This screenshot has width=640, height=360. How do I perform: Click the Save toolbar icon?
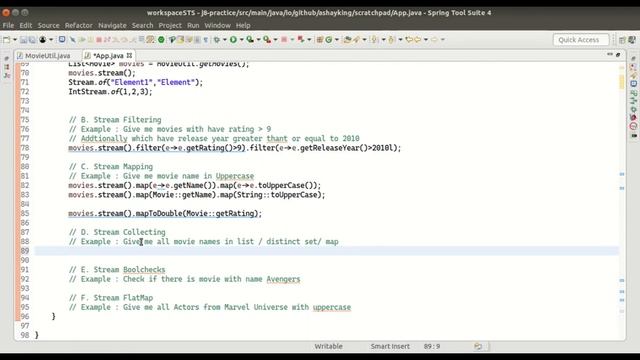[x=24, y=40]
